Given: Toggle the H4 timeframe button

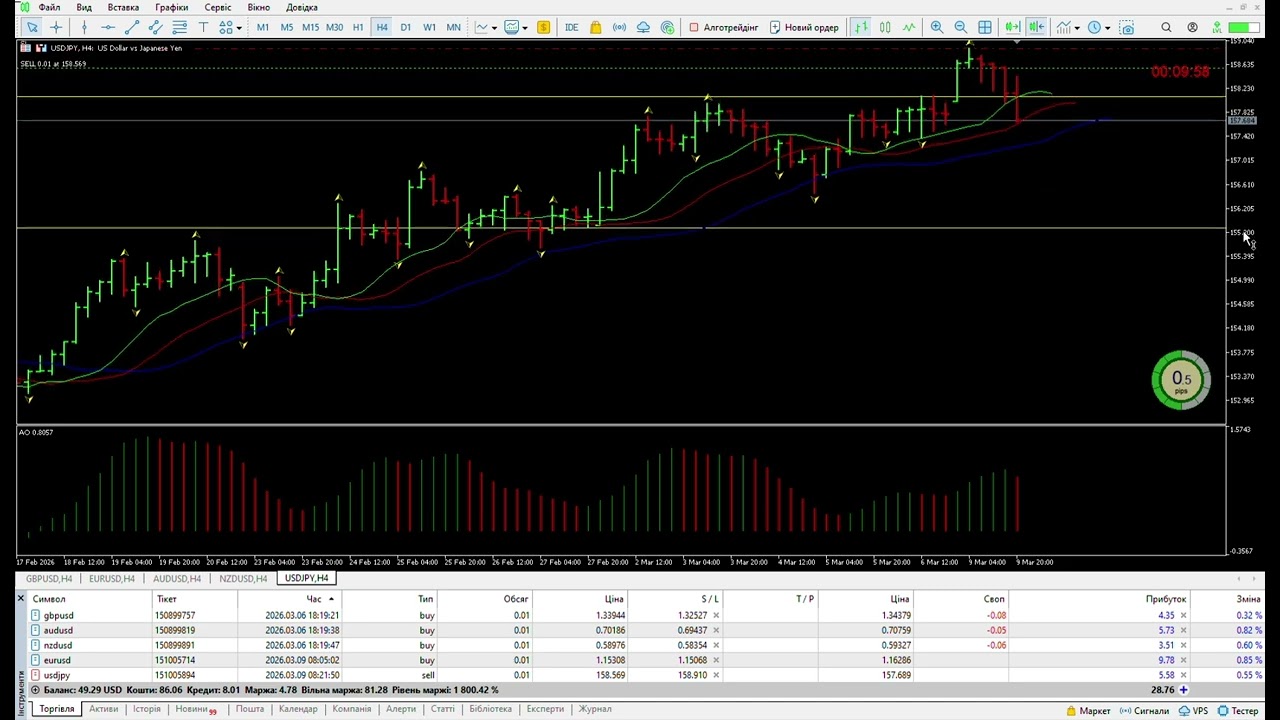Looking at the screenshot, I should click(381, 27).
